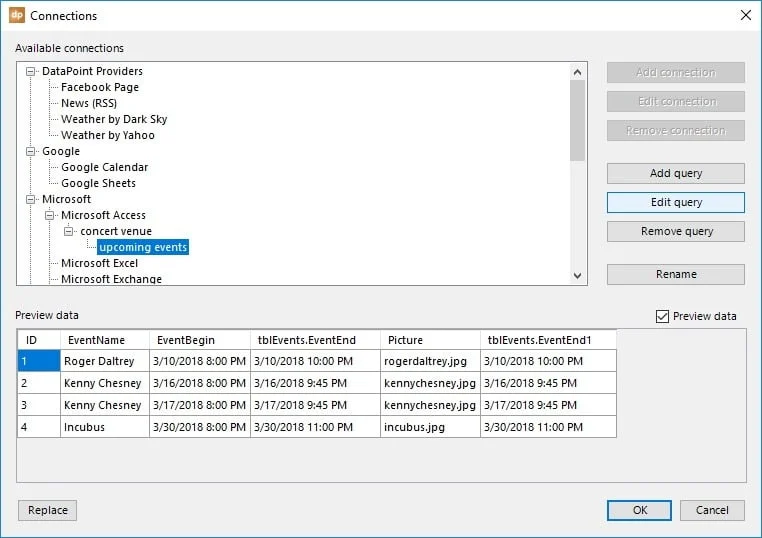Viewport: 762px width, 538px height.
Task: Collapse the concert venue connection
Action: click(69, 231)
